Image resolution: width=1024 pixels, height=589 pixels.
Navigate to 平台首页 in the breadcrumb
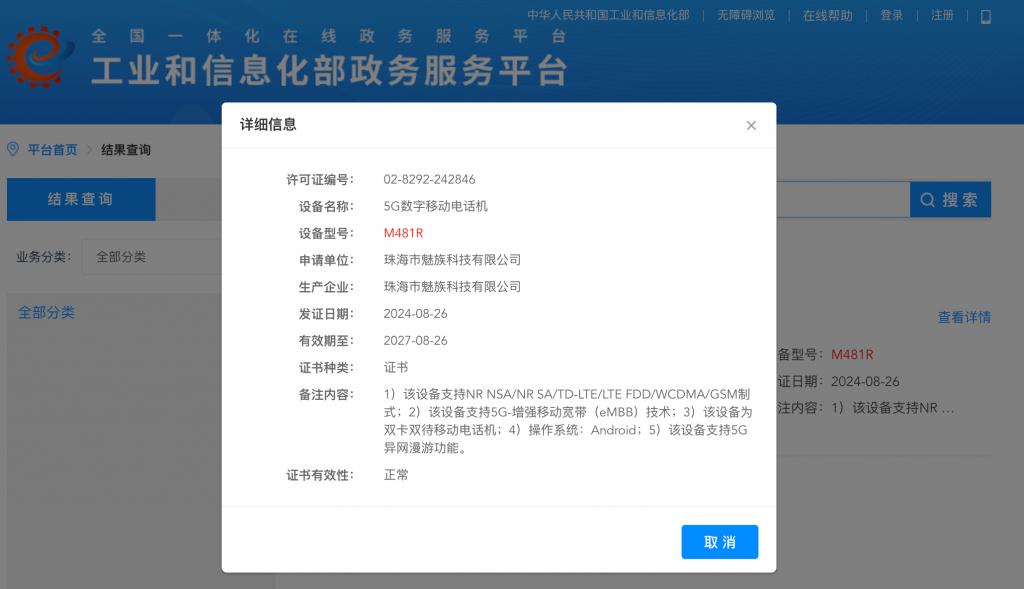click(52, 150)
